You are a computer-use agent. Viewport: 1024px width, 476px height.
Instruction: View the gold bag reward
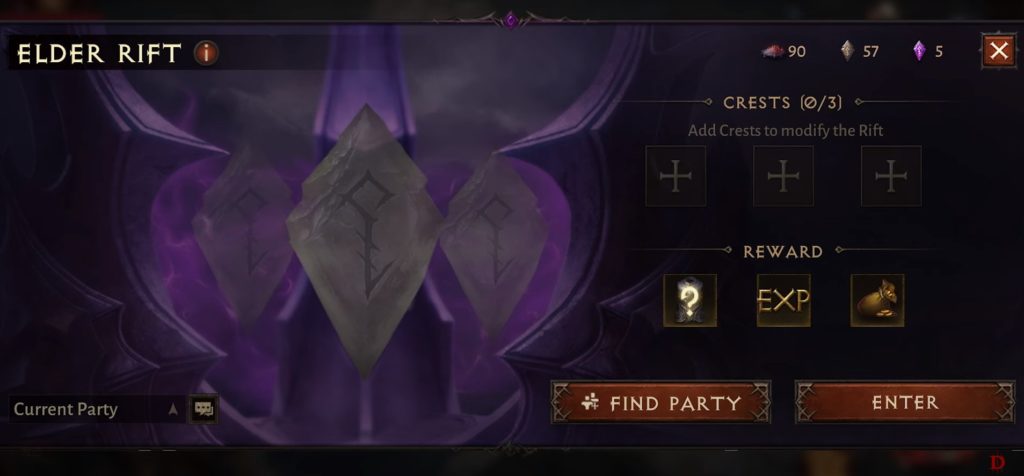(877, 300)
